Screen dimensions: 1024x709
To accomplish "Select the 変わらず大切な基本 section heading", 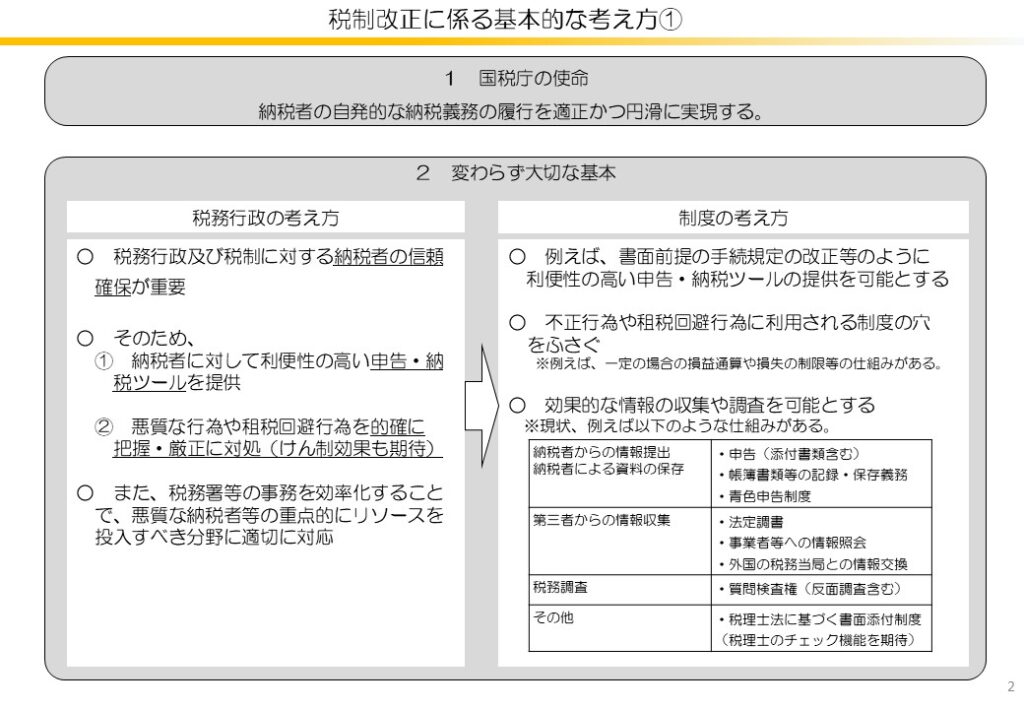I will tap(516, 173).
